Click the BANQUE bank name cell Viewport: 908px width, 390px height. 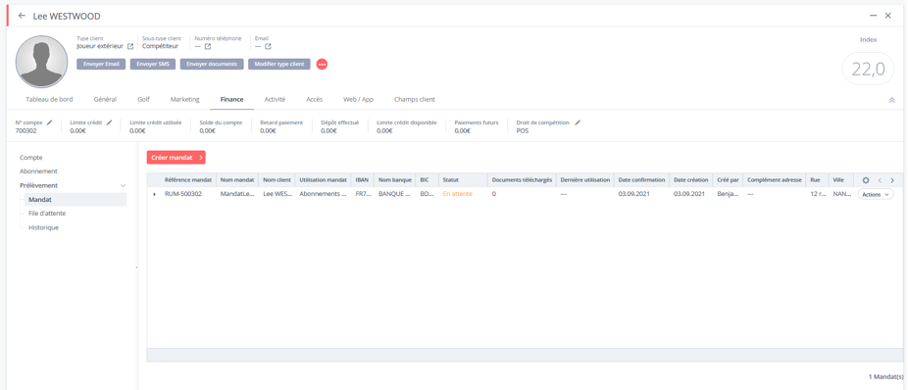click(x=394, y=194)
